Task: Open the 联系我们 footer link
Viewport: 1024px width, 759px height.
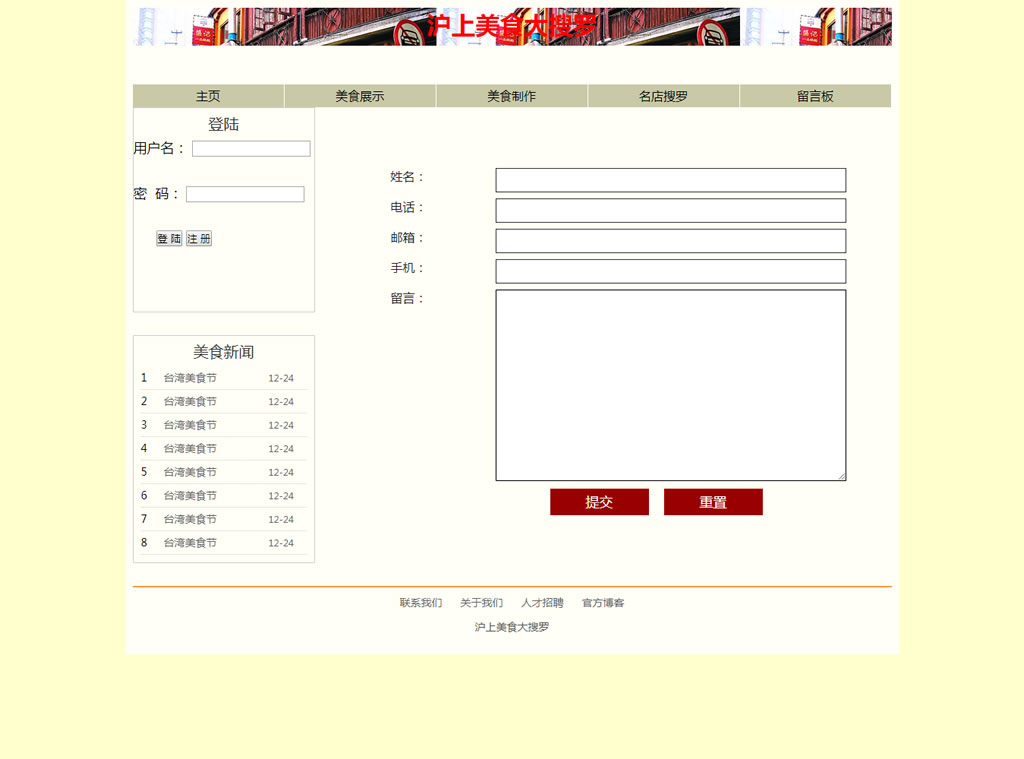Action: tap(421, 603)
